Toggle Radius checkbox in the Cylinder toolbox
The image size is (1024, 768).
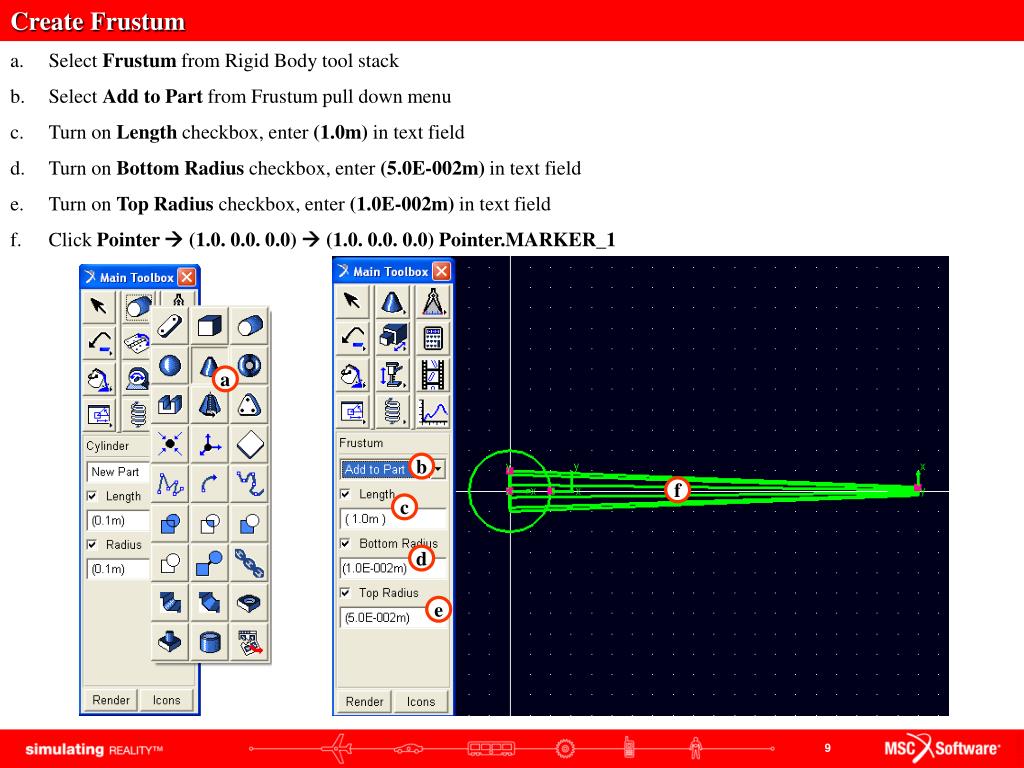click(92, 544)
